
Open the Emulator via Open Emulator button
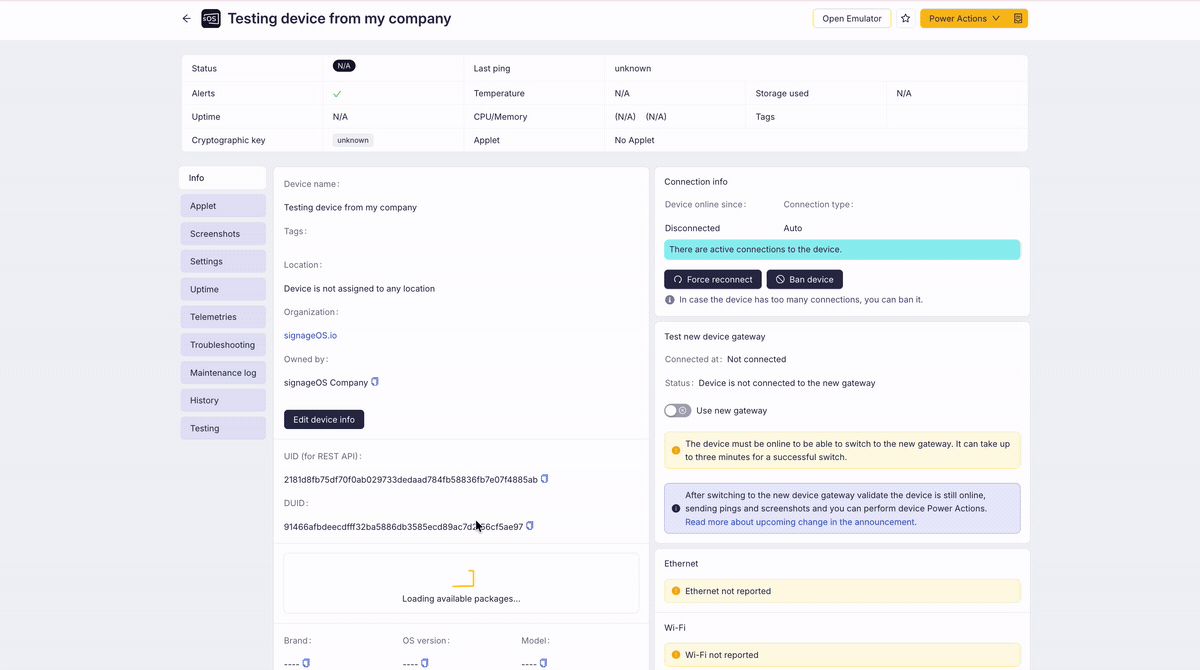(x=852, y=18)
